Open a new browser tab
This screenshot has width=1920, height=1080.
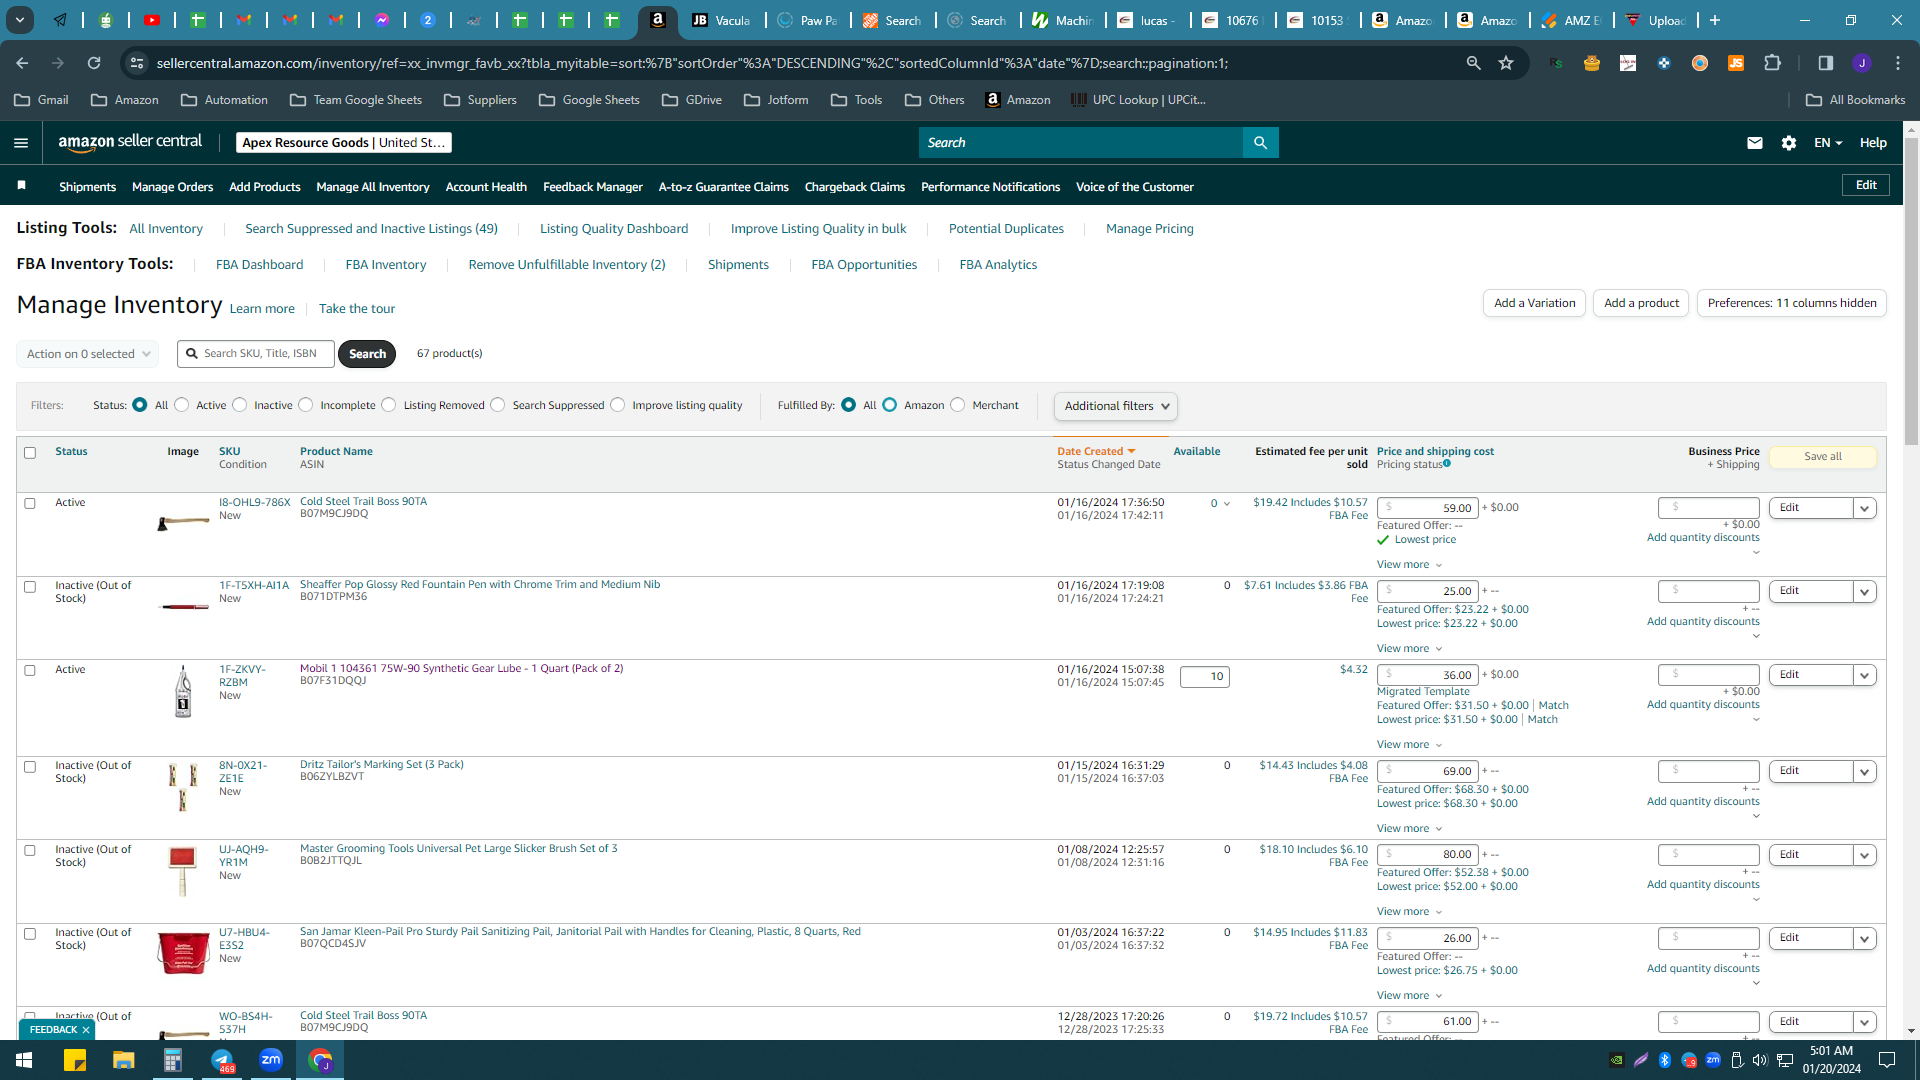tap(1715, 20)
